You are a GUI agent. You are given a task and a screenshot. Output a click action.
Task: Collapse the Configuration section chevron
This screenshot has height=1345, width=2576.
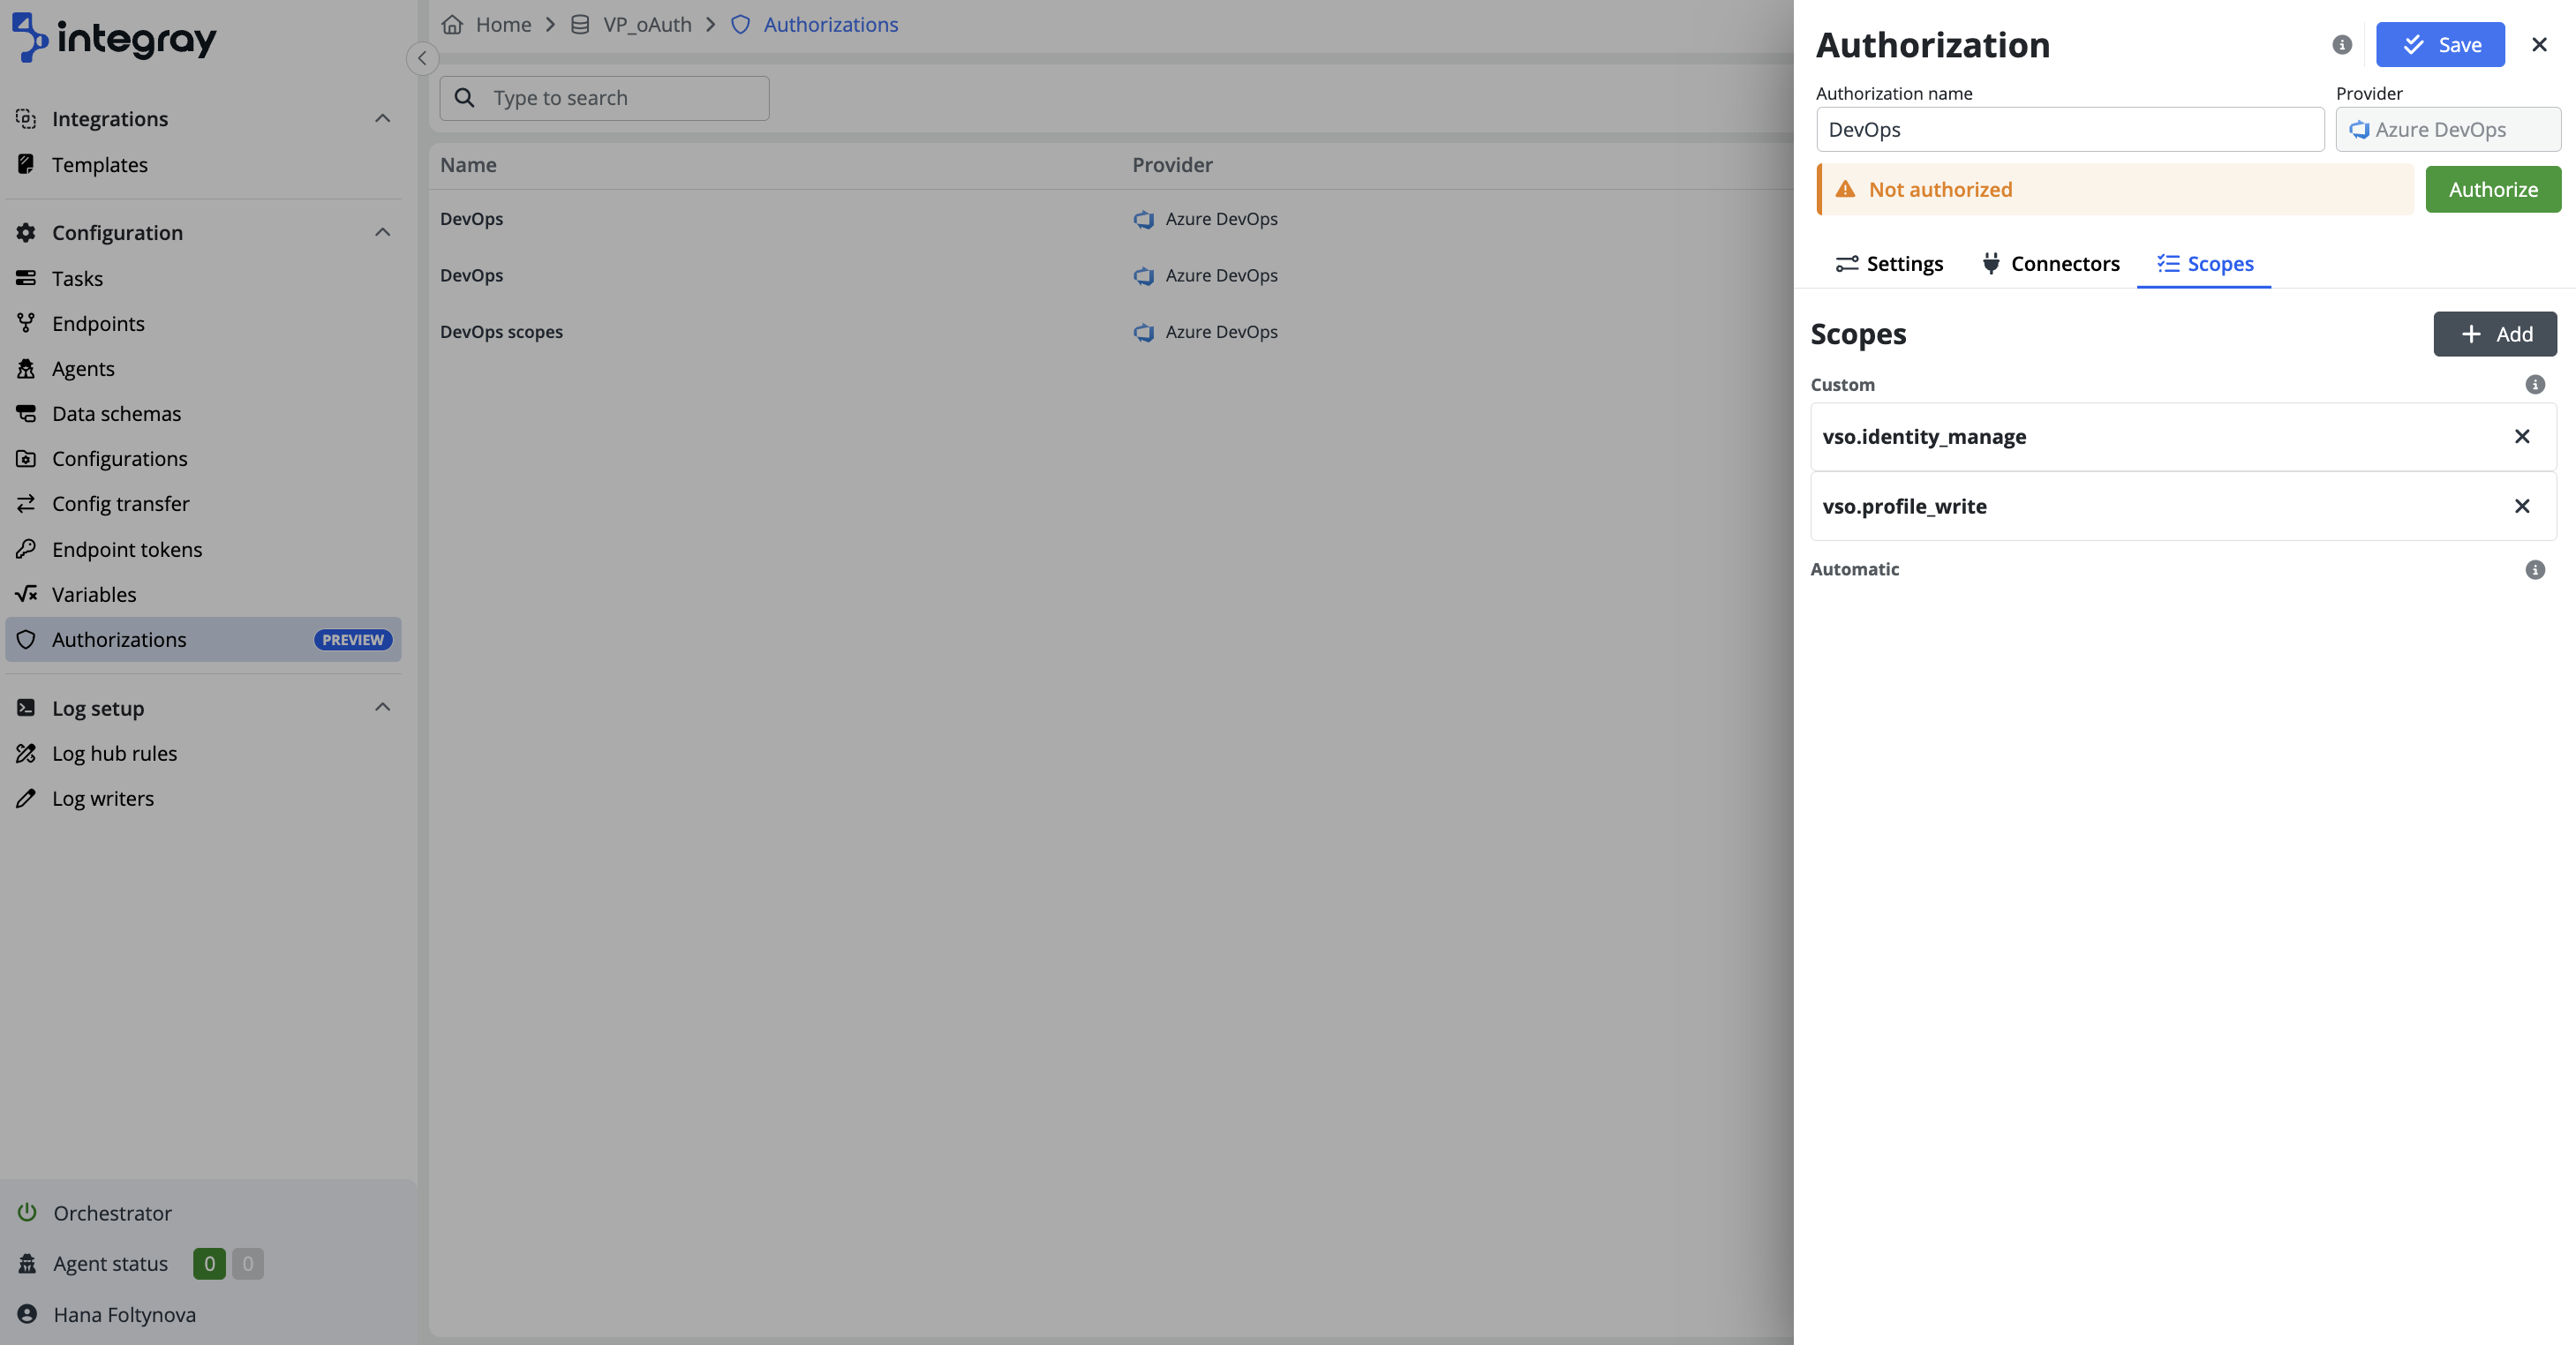click(382, 232)
